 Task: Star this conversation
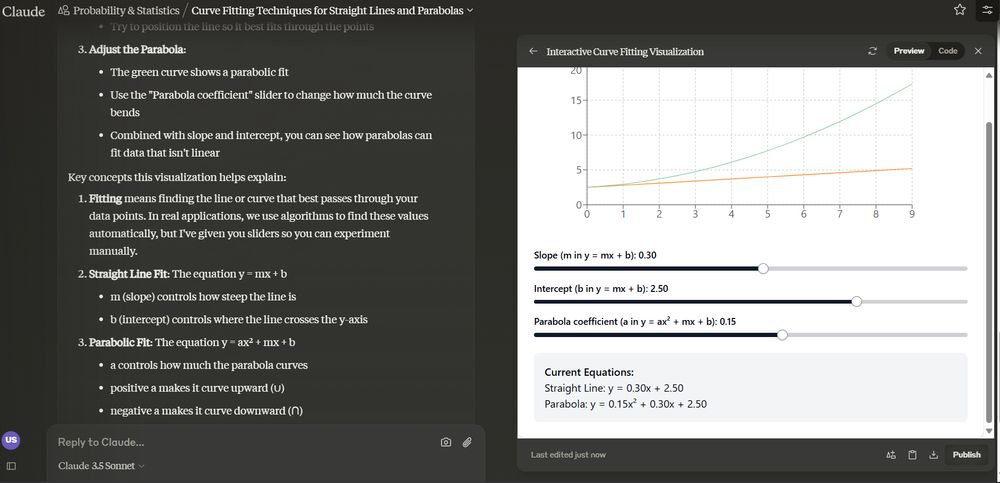(x=960, y=10)
